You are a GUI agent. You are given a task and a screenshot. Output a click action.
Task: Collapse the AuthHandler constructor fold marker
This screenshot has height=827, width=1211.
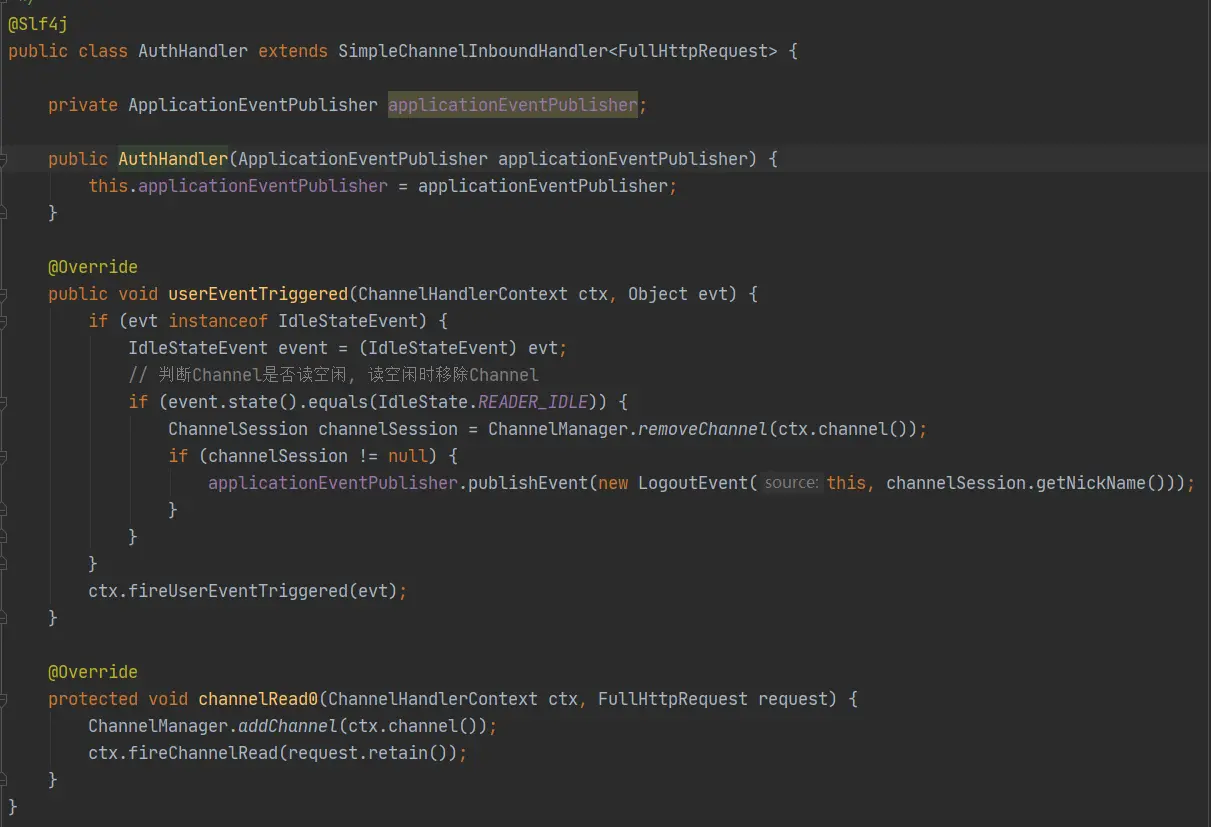(4, 159)
